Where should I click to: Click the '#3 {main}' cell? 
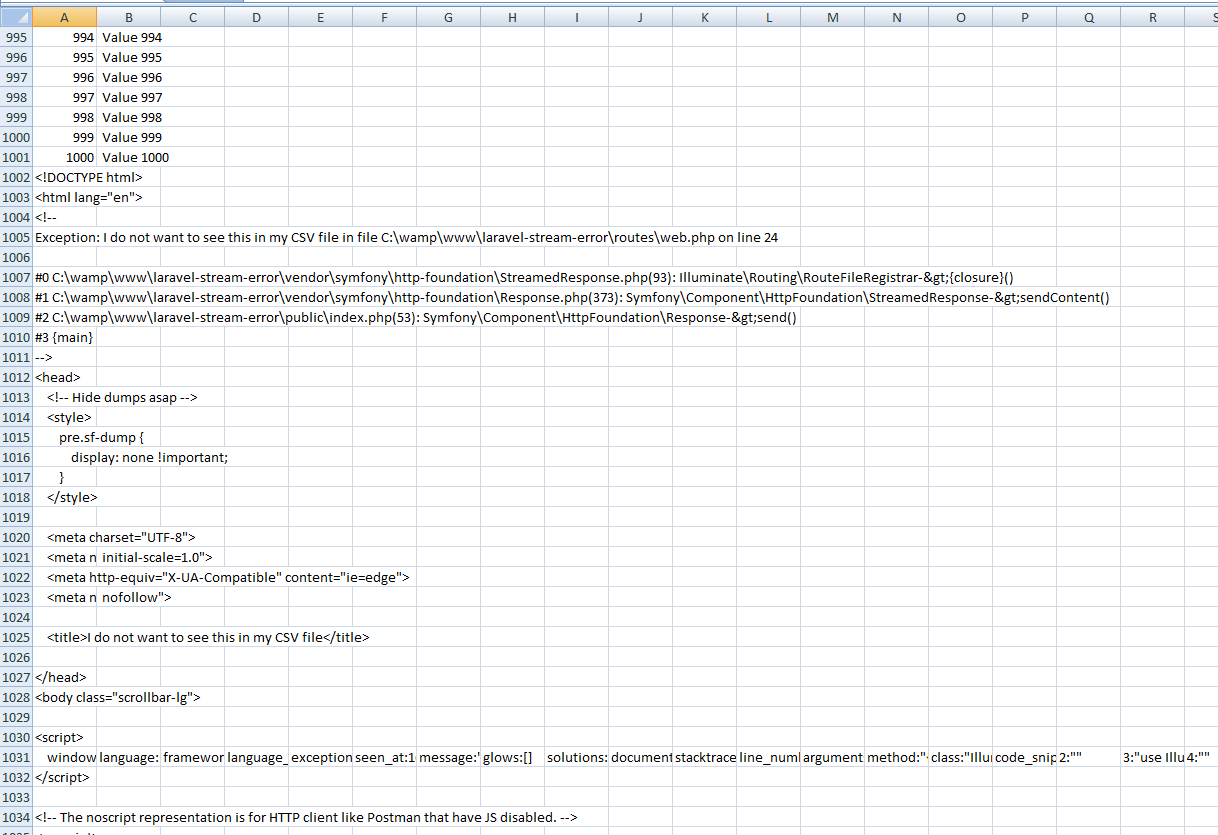65,337
